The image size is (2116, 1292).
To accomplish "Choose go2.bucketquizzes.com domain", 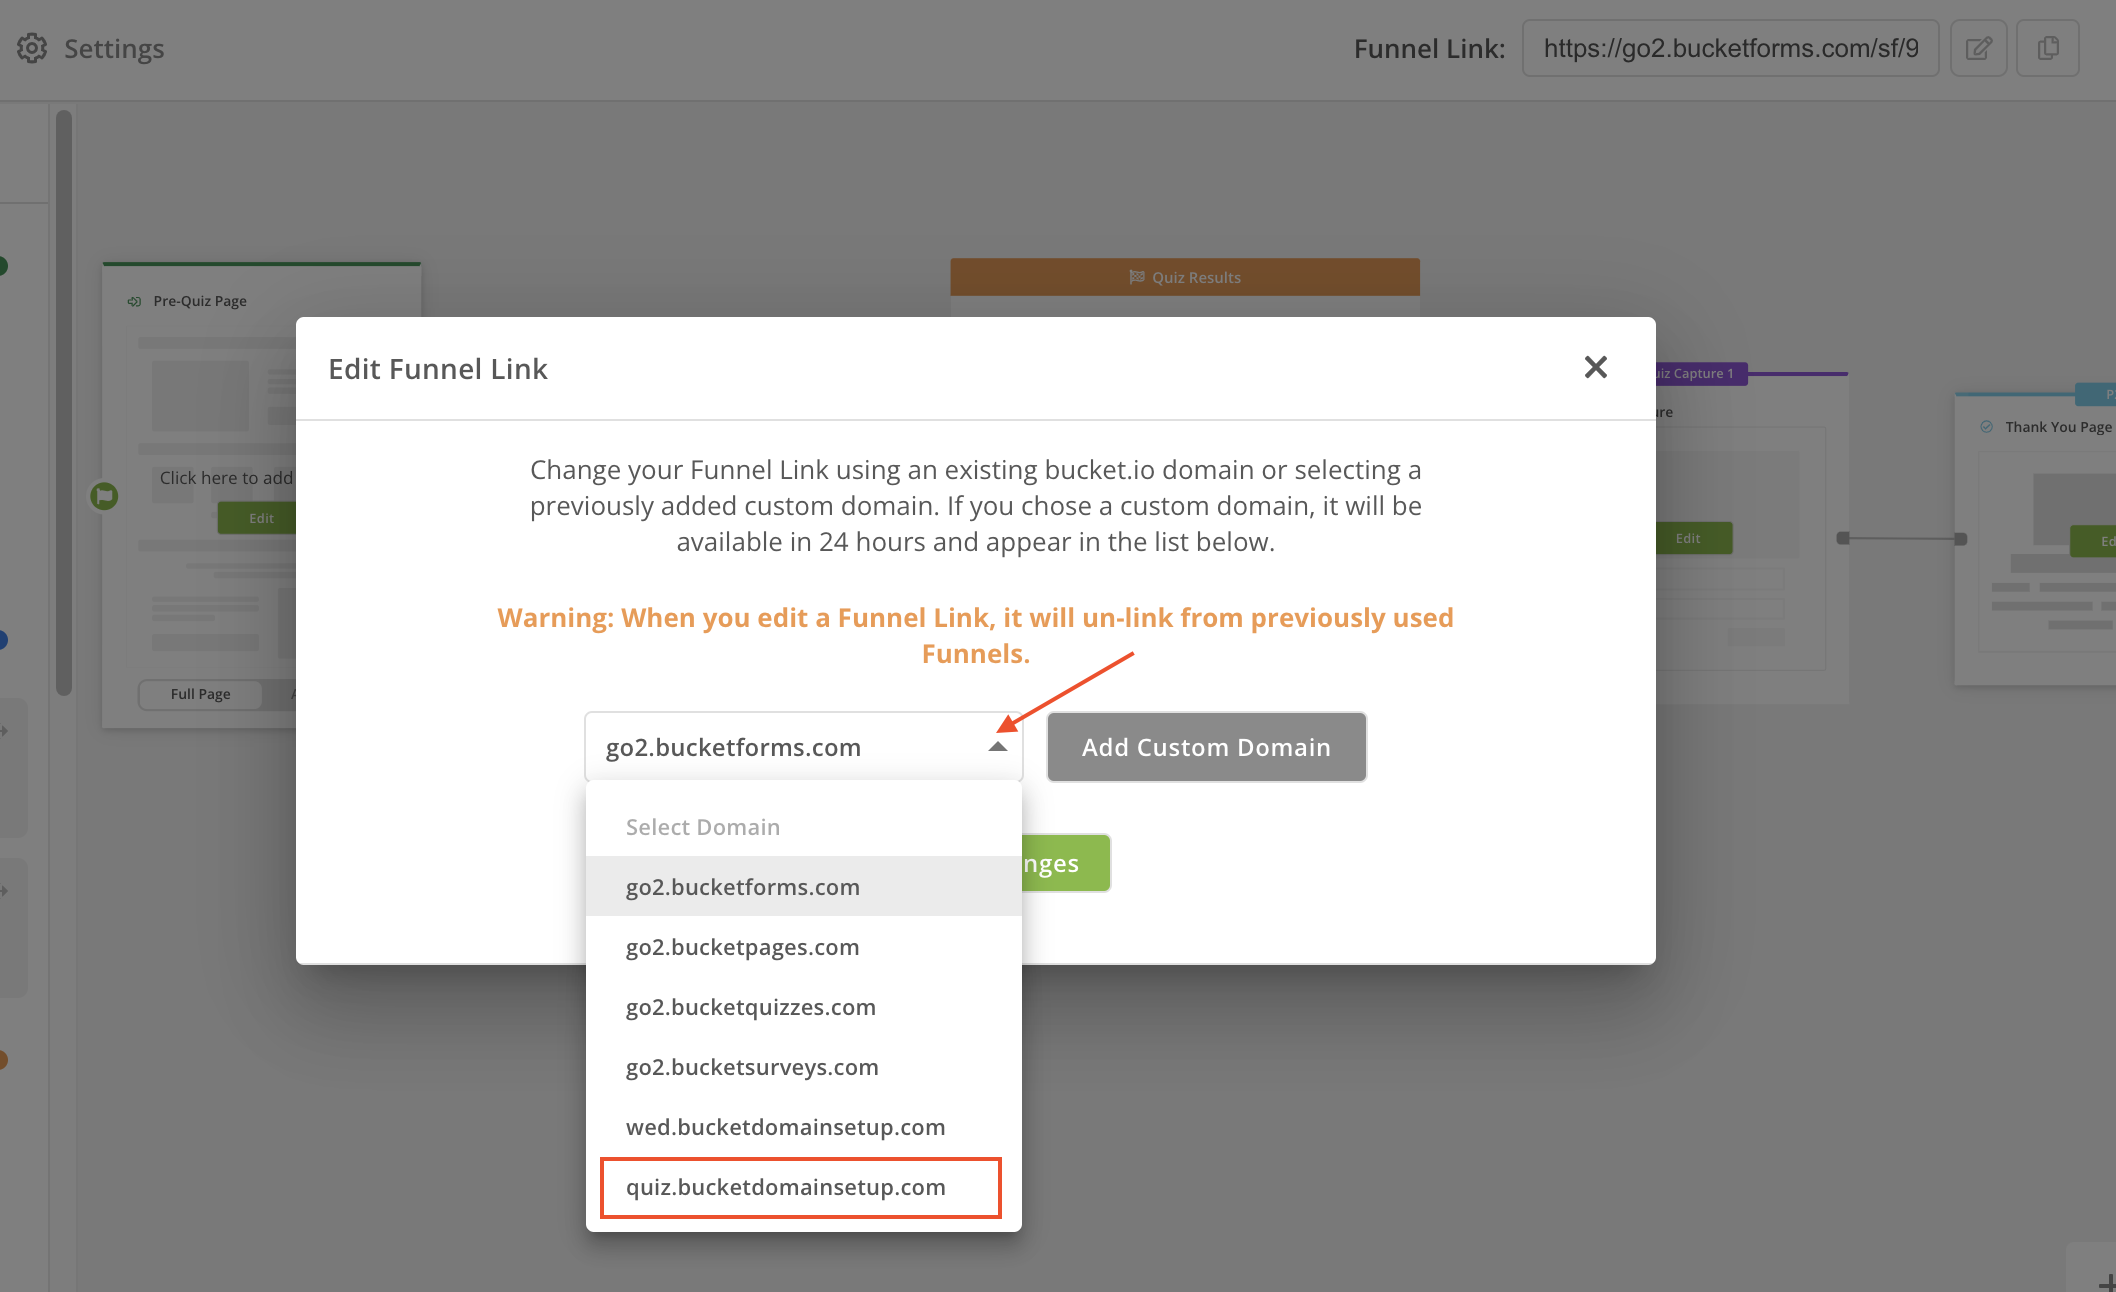I will click(751, 1007).
